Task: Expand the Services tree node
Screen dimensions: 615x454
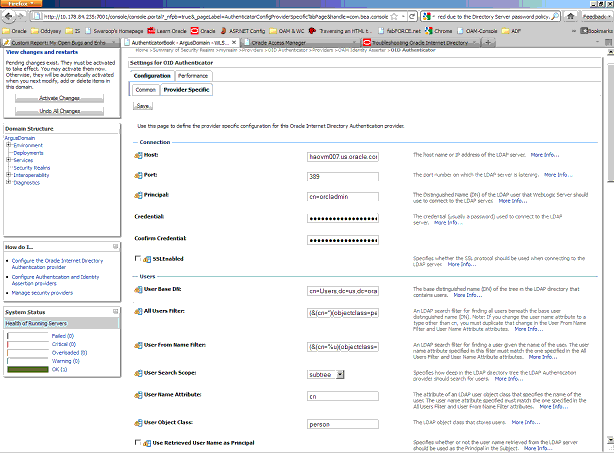Action: 8,160
